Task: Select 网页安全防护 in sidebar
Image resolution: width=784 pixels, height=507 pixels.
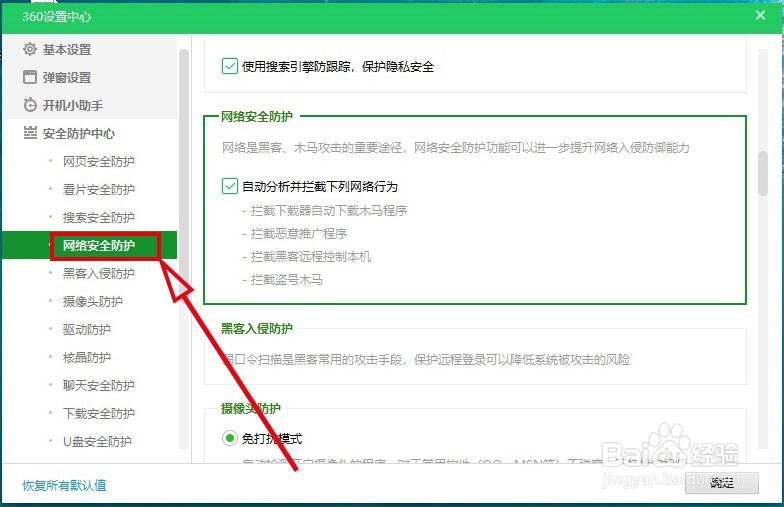Action: click(x=98, y=162)
